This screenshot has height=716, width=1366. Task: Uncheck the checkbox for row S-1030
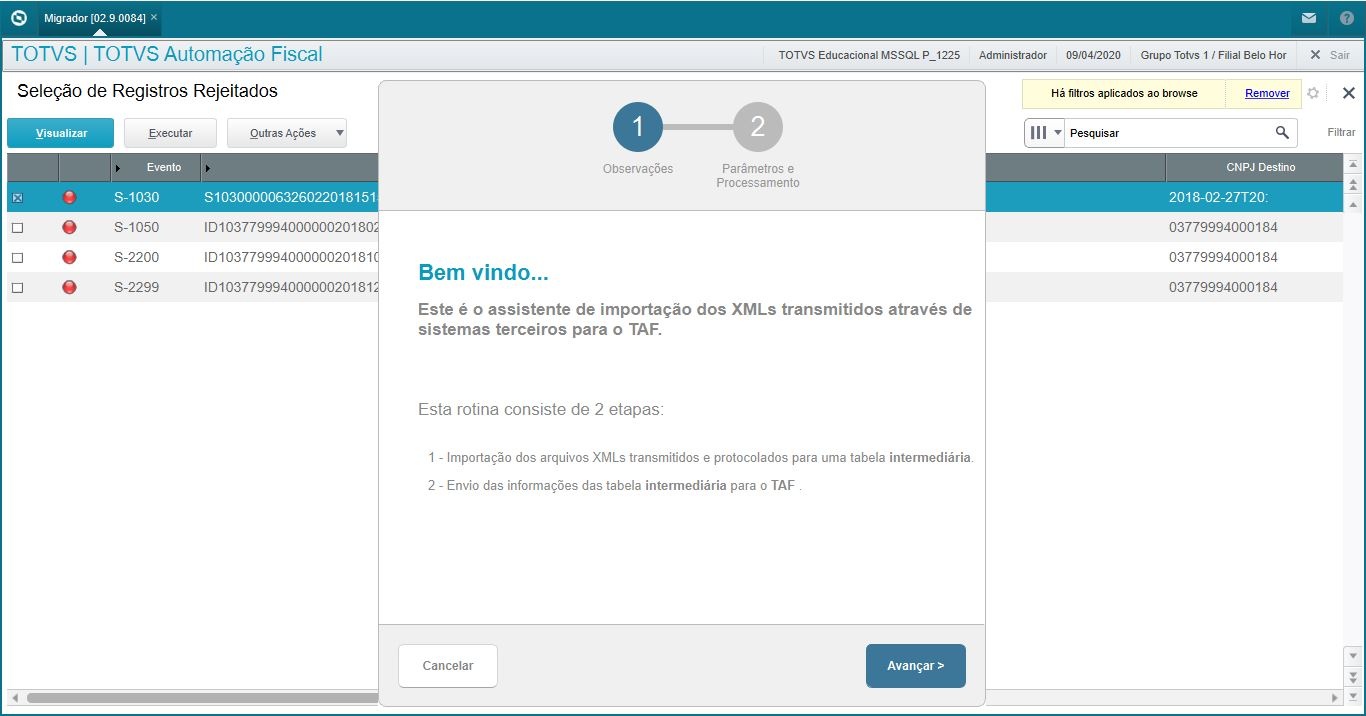pyautogui.click(x=17, y=198)
